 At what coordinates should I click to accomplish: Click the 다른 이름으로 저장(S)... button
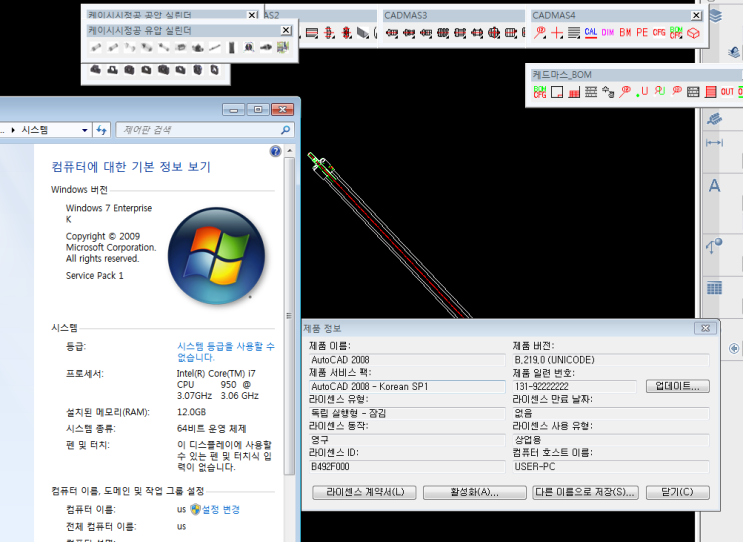585,492
